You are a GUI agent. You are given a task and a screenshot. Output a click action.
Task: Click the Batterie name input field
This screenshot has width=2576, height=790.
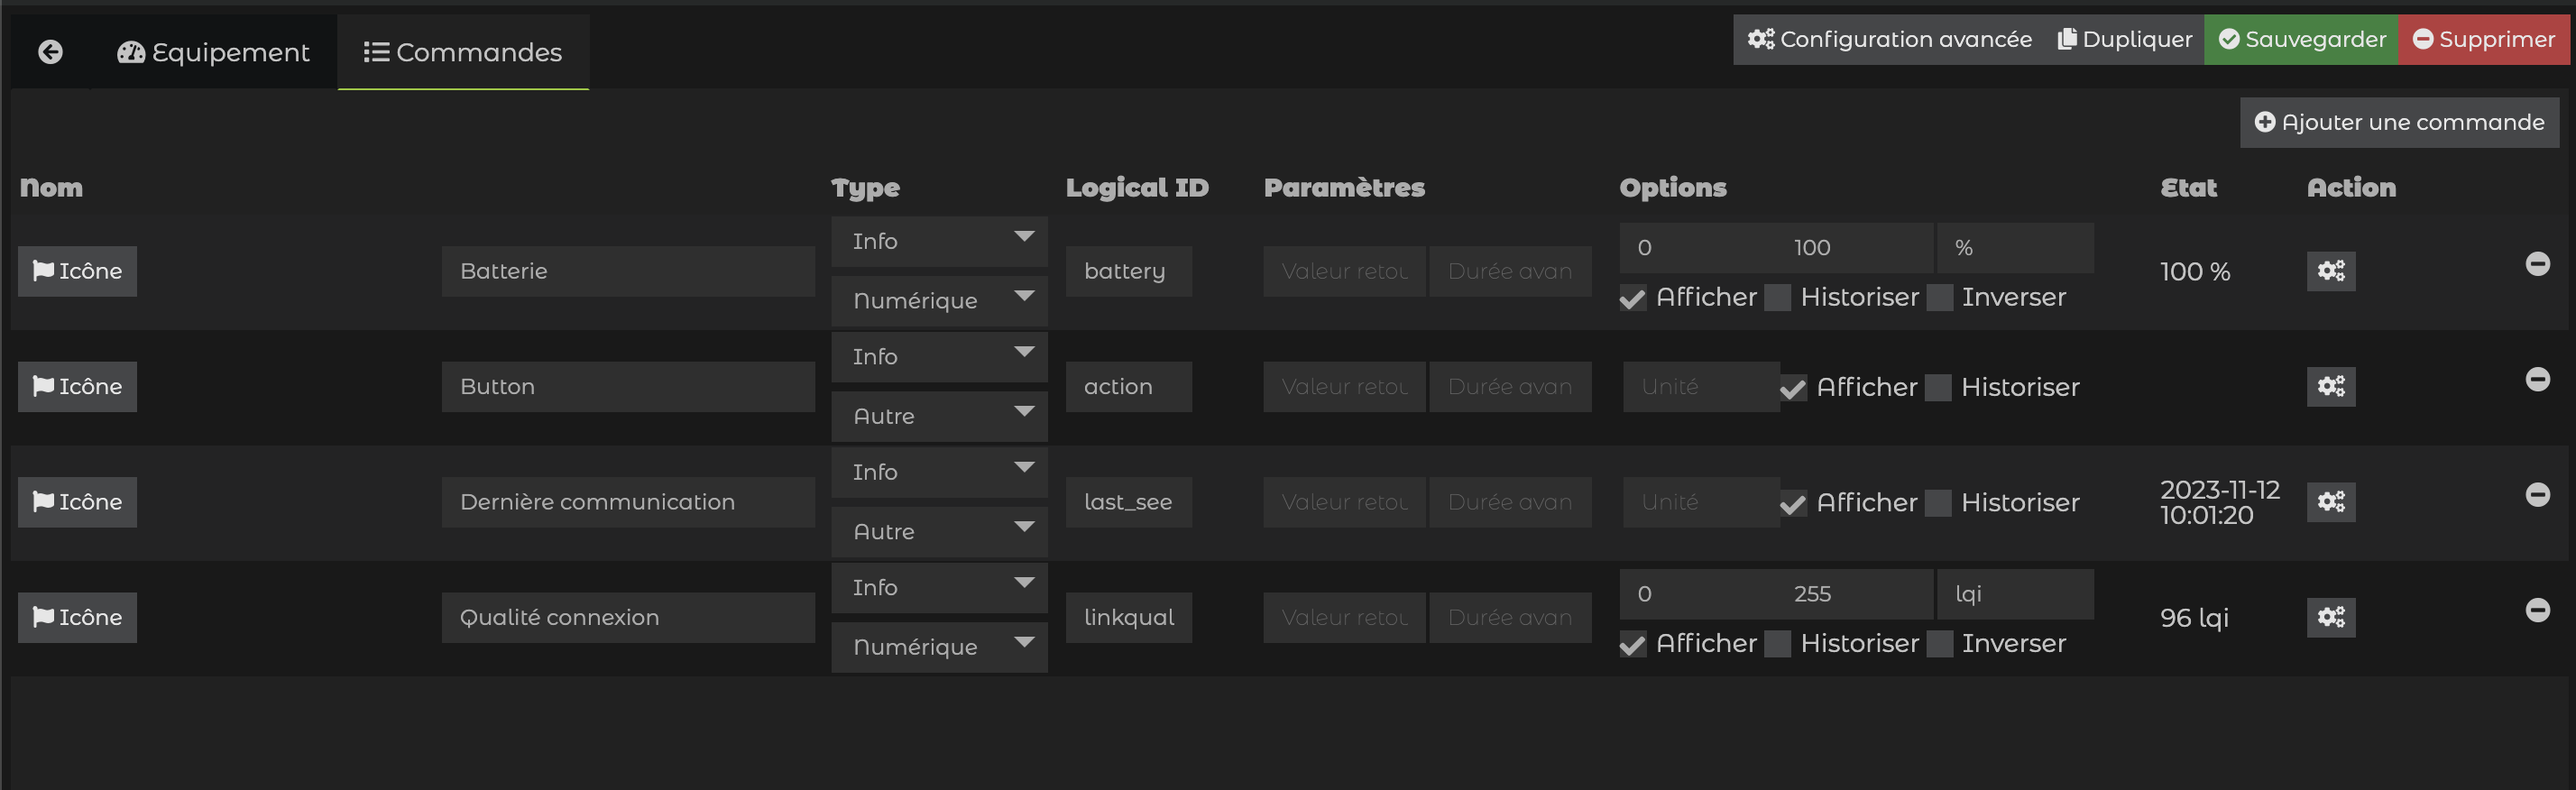(627, 272)
